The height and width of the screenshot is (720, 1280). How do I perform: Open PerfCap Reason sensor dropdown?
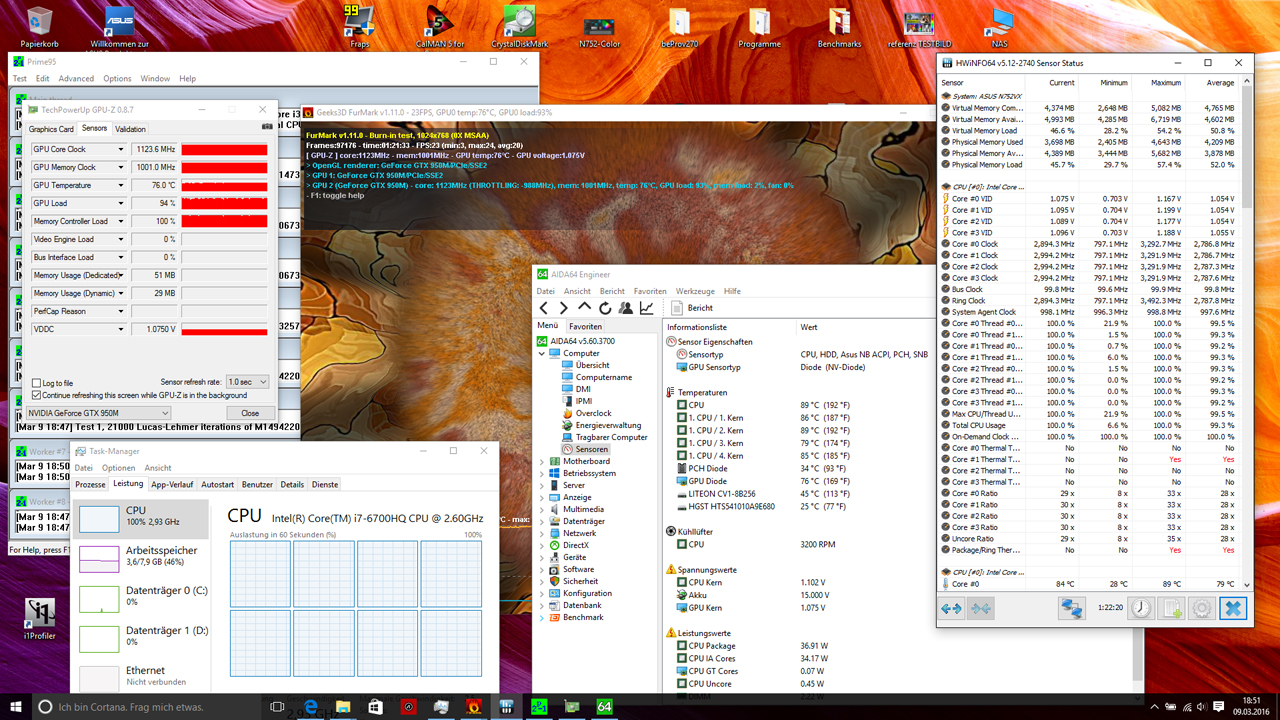(121, 311)
